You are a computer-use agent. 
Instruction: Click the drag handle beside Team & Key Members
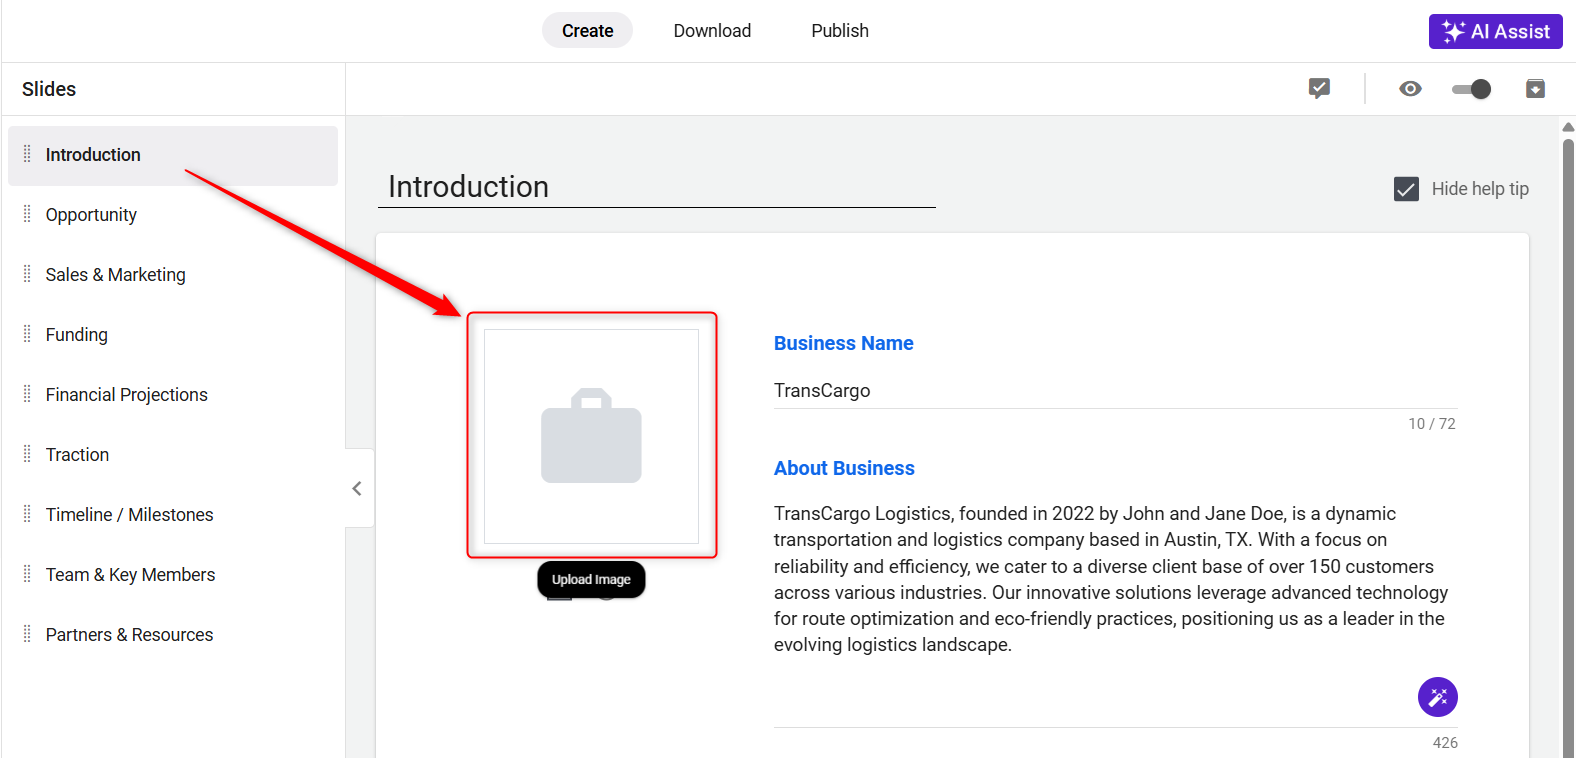click(x=27, y=574)
